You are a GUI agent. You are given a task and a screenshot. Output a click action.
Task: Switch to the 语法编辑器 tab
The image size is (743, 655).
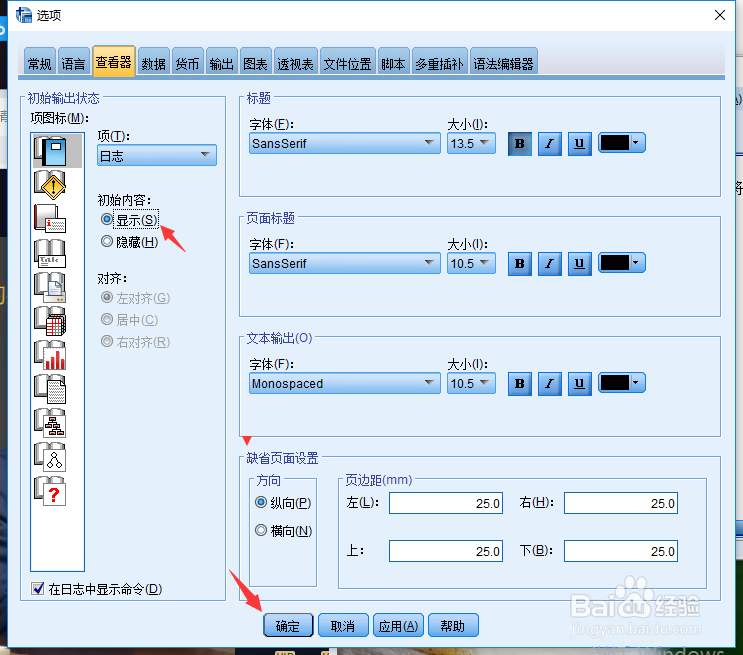click(x=503, y=63)
